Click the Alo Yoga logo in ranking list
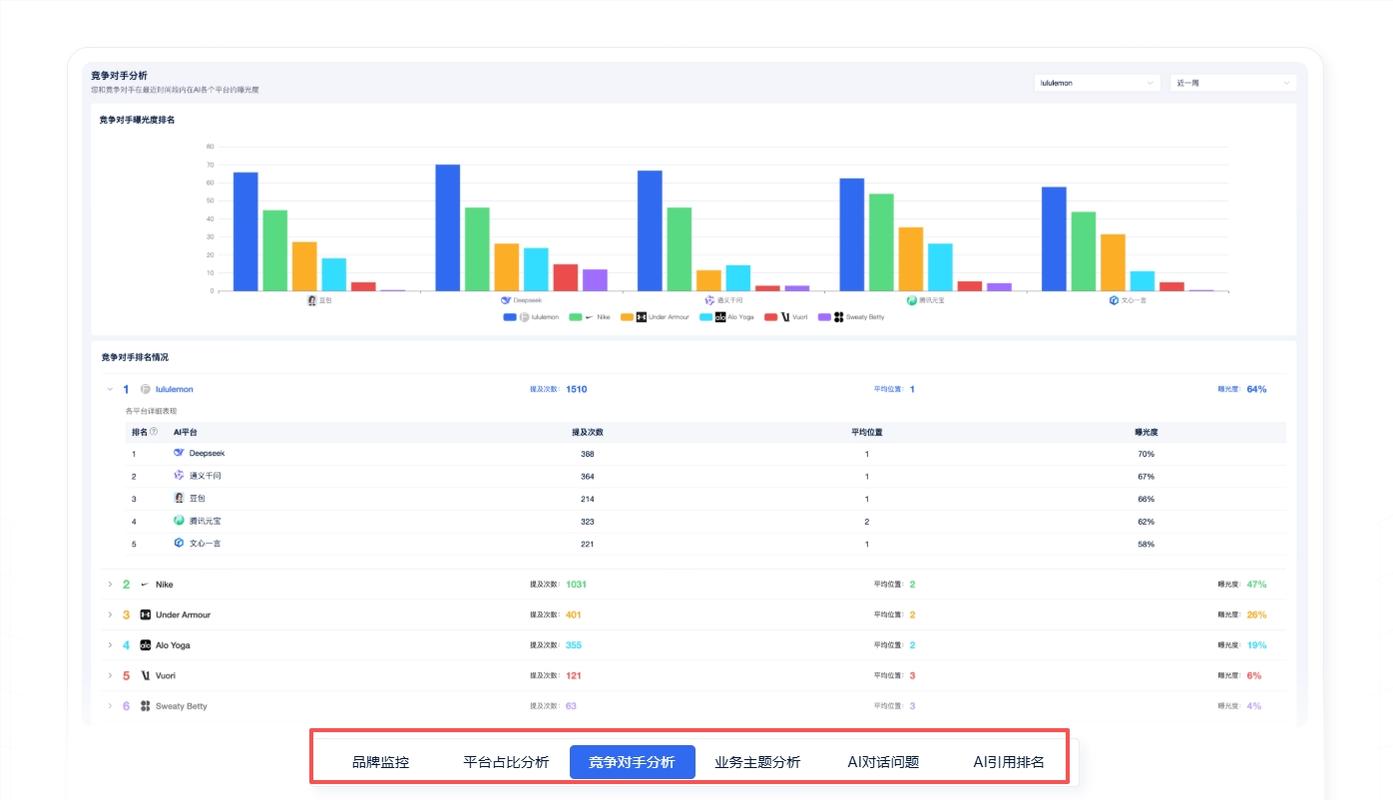This screenshot has height=800, width=1393. (x=145, y=645)
